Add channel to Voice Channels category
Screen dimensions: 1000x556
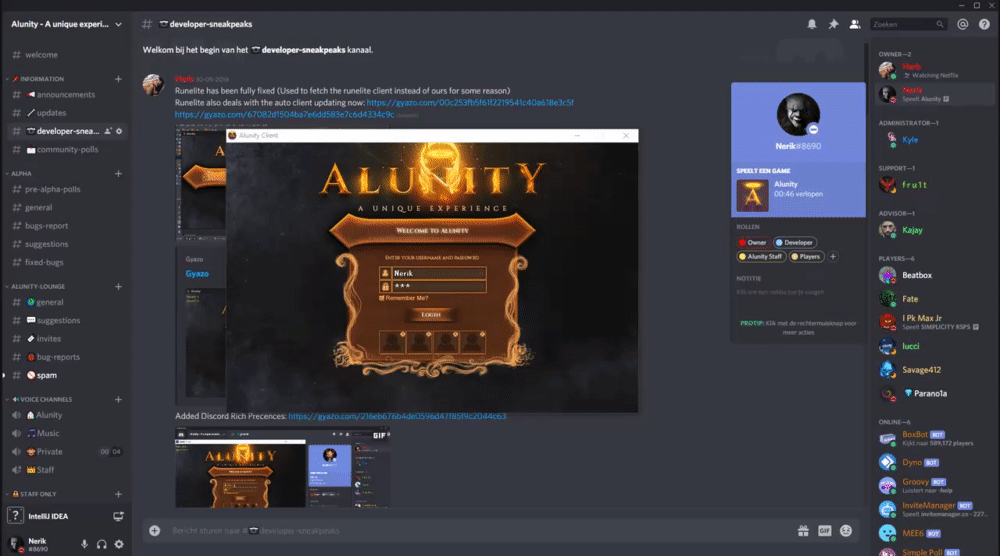coord(118,400)
